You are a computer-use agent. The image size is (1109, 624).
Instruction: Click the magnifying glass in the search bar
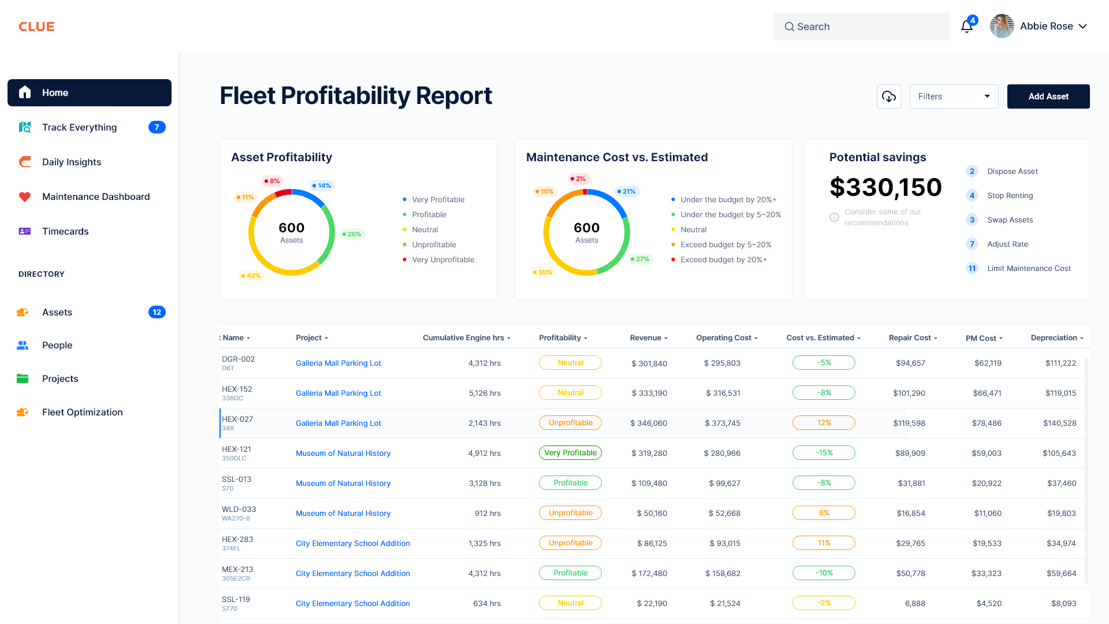coord(790,26)
